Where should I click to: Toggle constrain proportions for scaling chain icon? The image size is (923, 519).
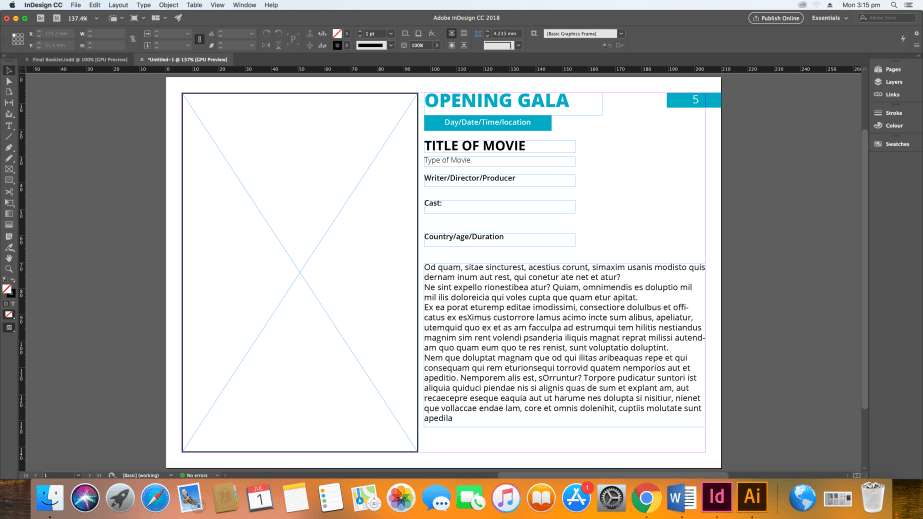[200, 39]
